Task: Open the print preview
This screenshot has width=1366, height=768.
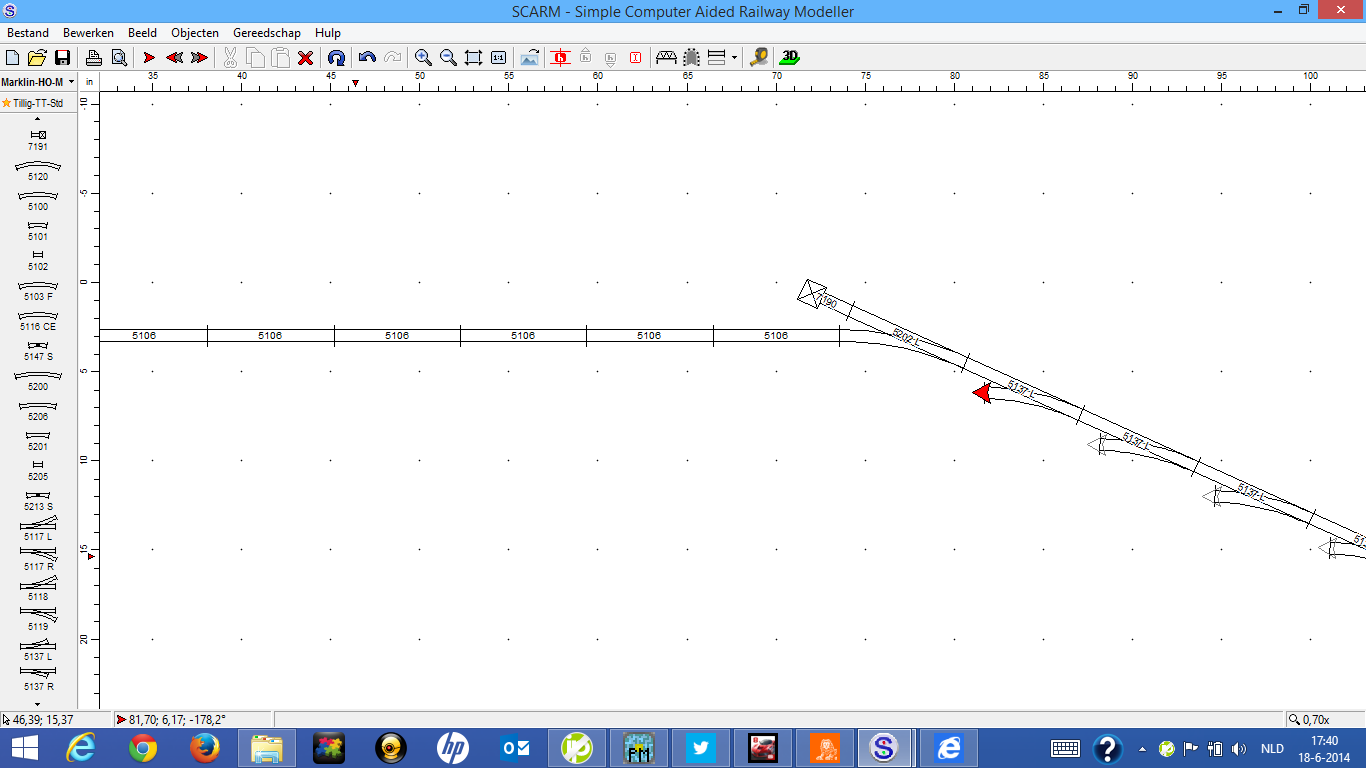Action: point(118,58)
